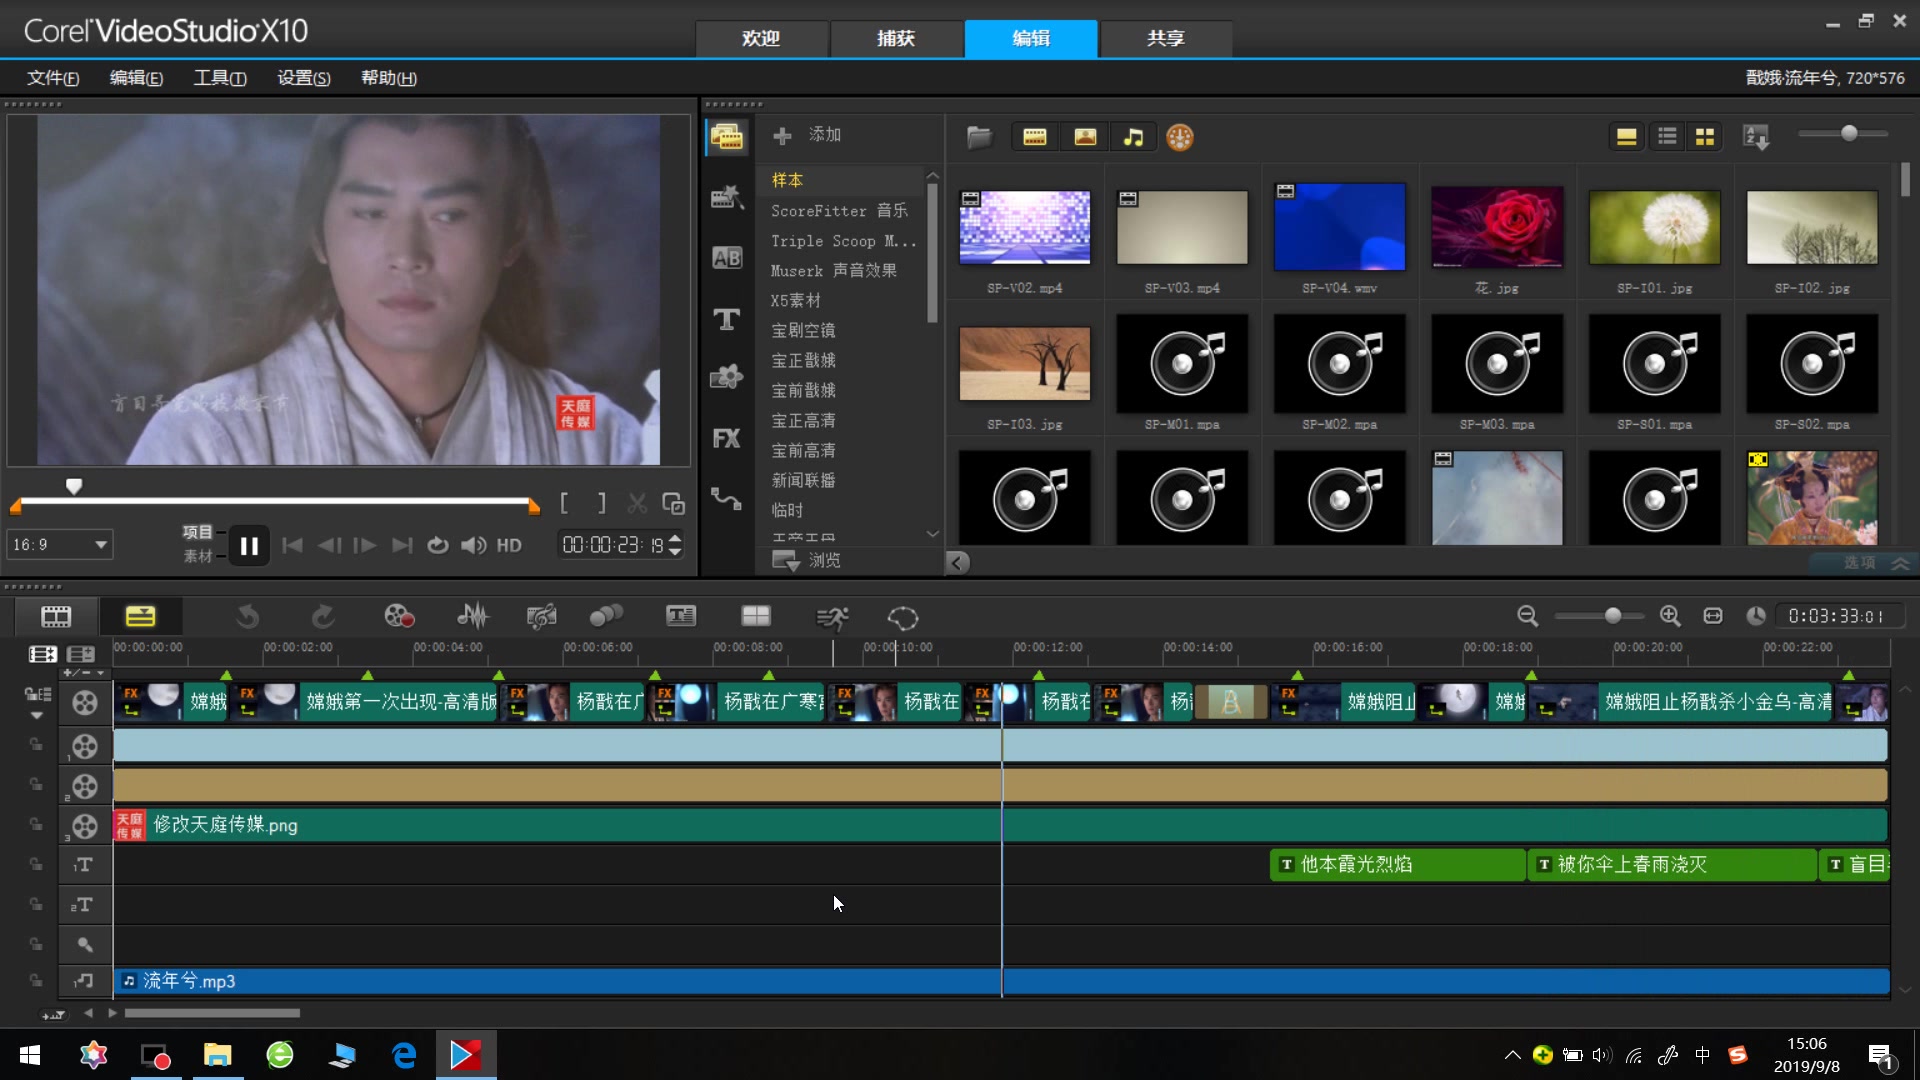This screenshot has width=1920, height=1080.
Task: Open the 设置 menu
Action: tap(303, 78)
